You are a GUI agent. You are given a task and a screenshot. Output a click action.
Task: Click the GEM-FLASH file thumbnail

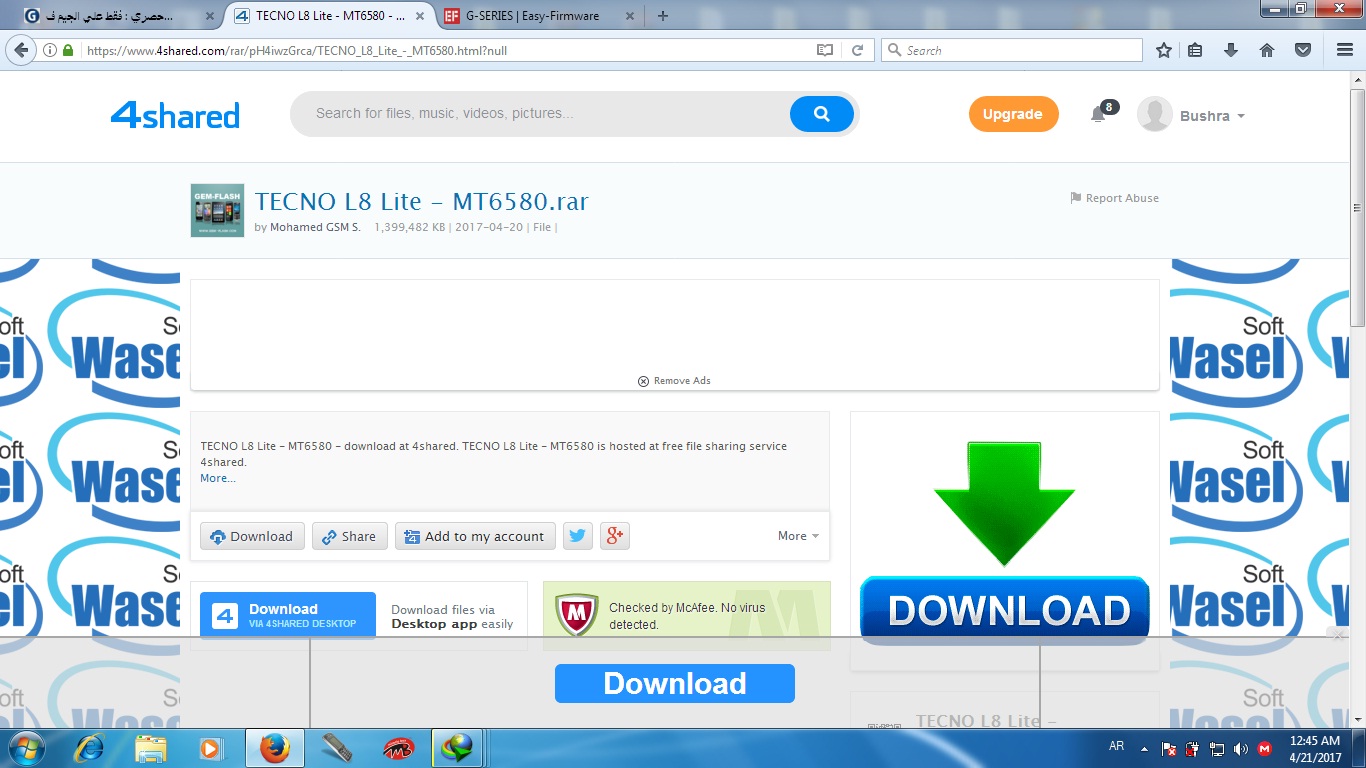[217, 210]
